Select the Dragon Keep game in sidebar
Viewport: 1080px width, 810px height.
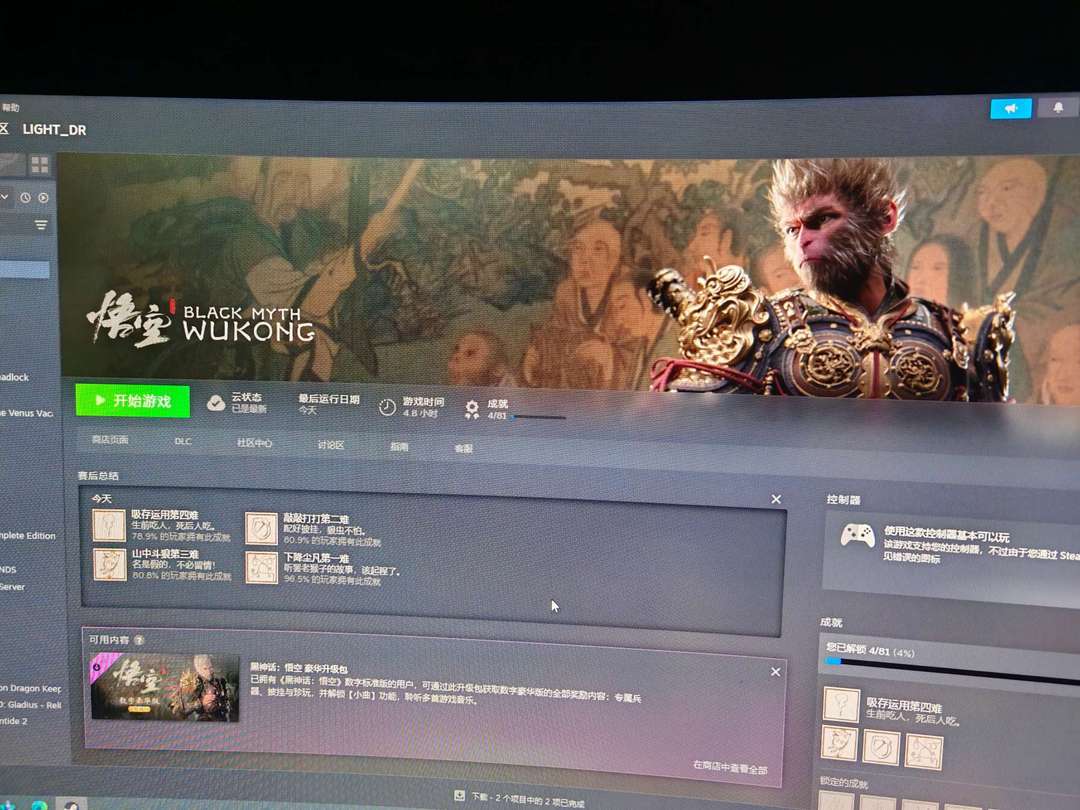pyautogui.click(x=30, y=687)
